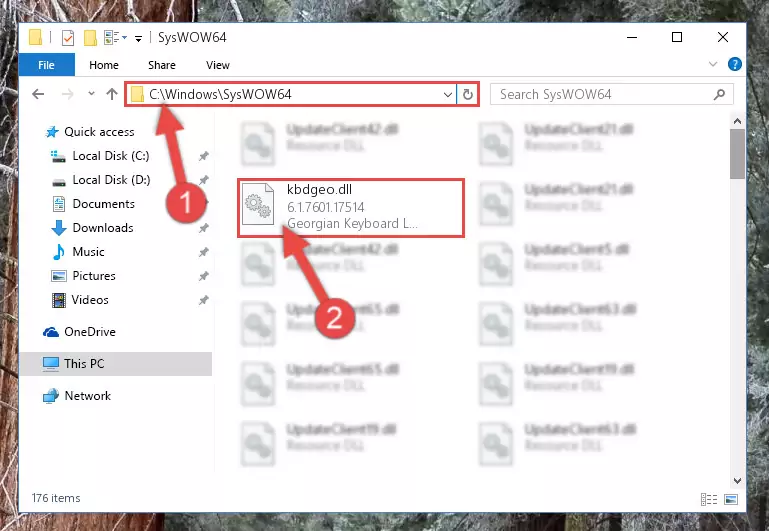Expand the address bar history dropdown
This screenshot has width=769, height=531.
[447, 94]
